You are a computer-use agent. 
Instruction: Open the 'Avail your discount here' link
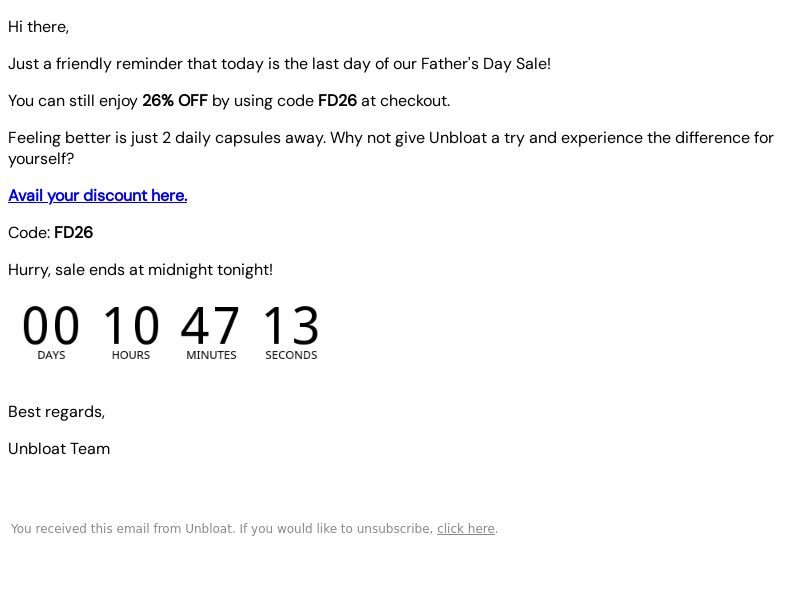click(x=97, y=196)
